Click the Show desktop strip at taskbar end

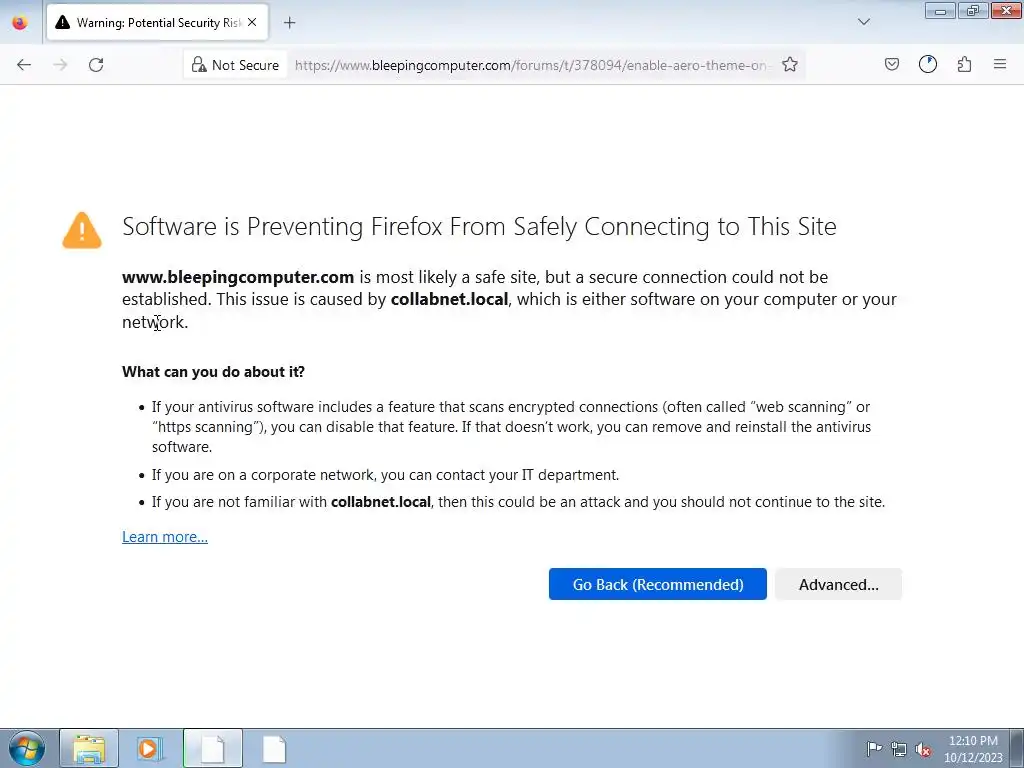click(1017, 748)
